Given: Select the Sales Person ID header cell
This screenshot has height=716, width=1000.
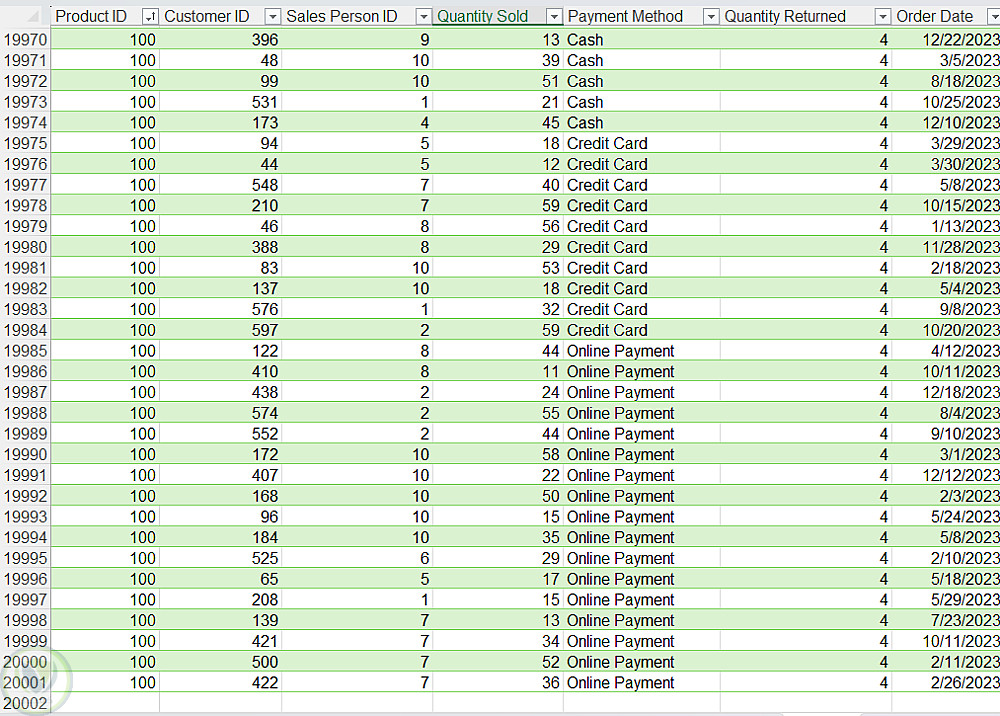Looking at the screenshot, I should (357, 17).
